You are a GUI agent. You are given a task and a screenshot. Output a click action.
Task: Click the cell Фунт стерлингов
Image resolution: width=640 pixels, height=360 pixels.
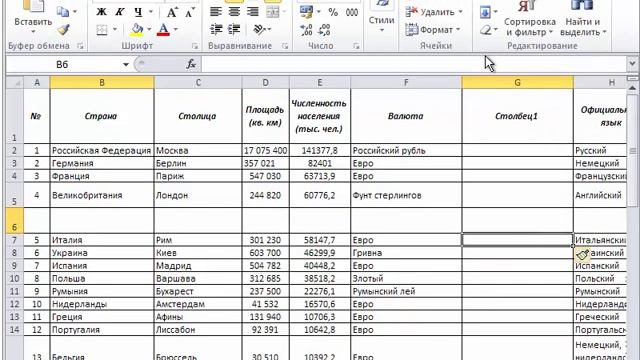[x=406, y=195]
